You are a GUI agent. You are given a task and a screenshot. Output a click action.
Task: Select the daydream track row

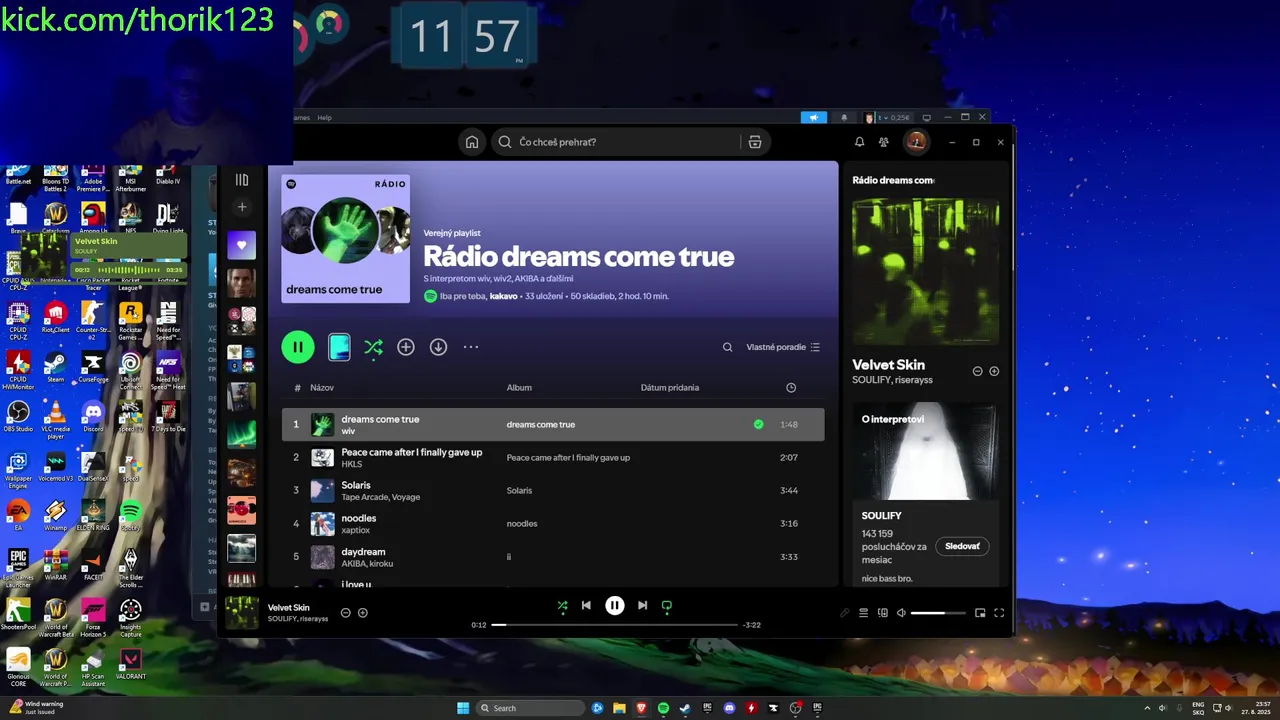click(x=553, y=556)
